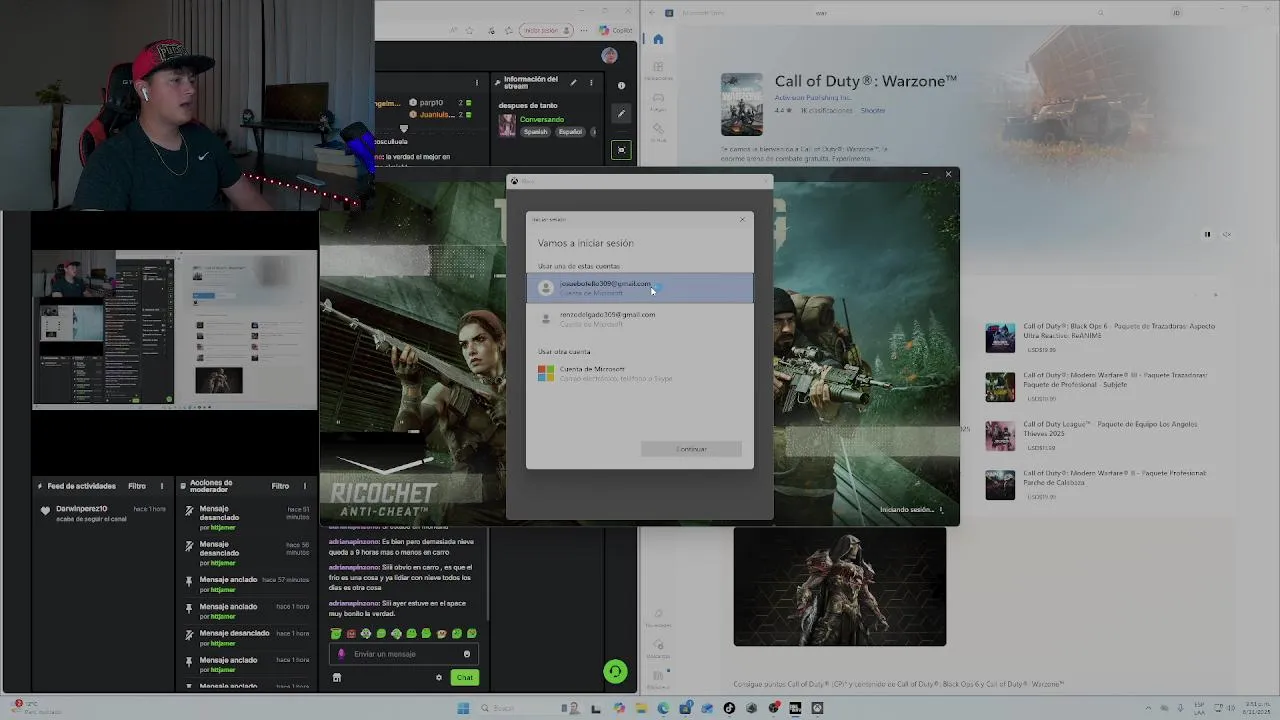
Task: Open Filtro in Acciones de moderador
Action: click(280, 486)
